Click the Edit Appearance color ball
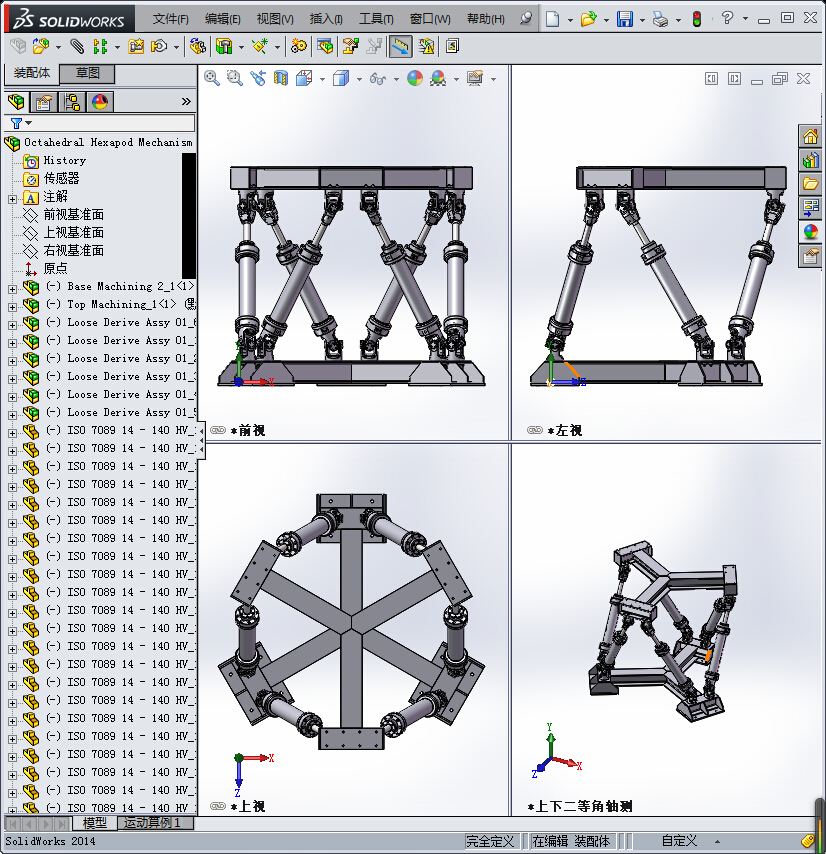This screenshot has width=826, height=854. (x=415, y=79)
